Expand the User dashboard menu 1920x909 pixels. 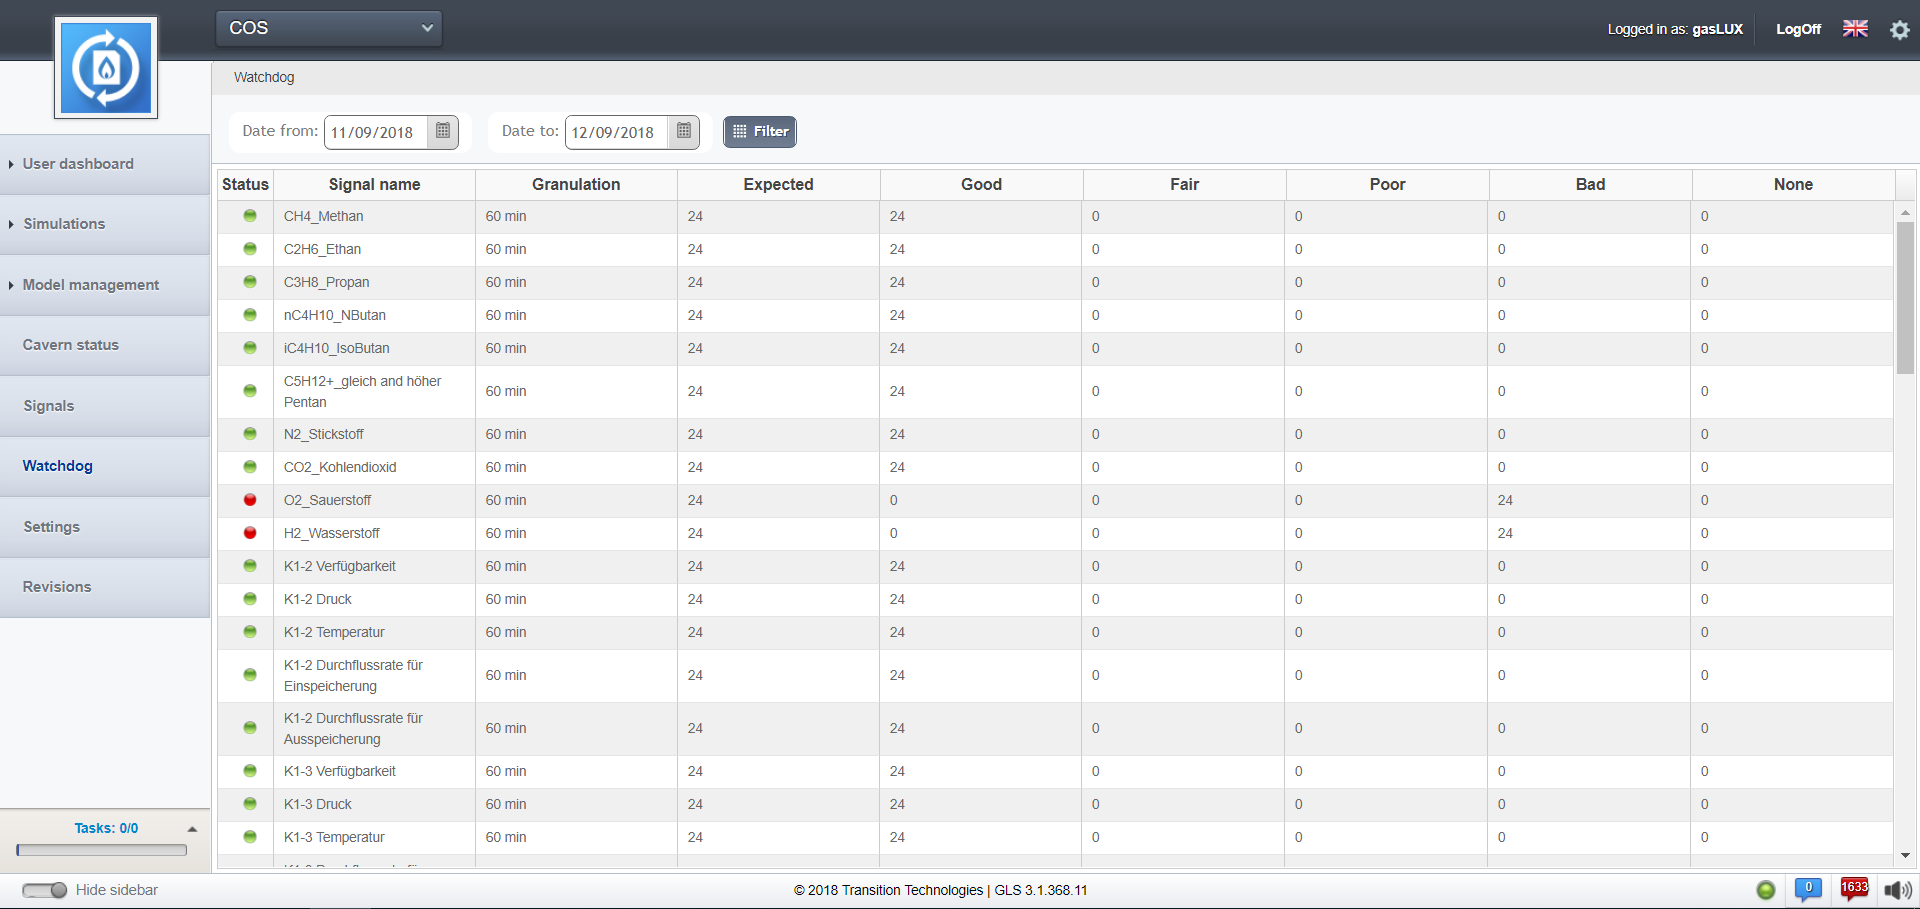[x=78, y=164]
